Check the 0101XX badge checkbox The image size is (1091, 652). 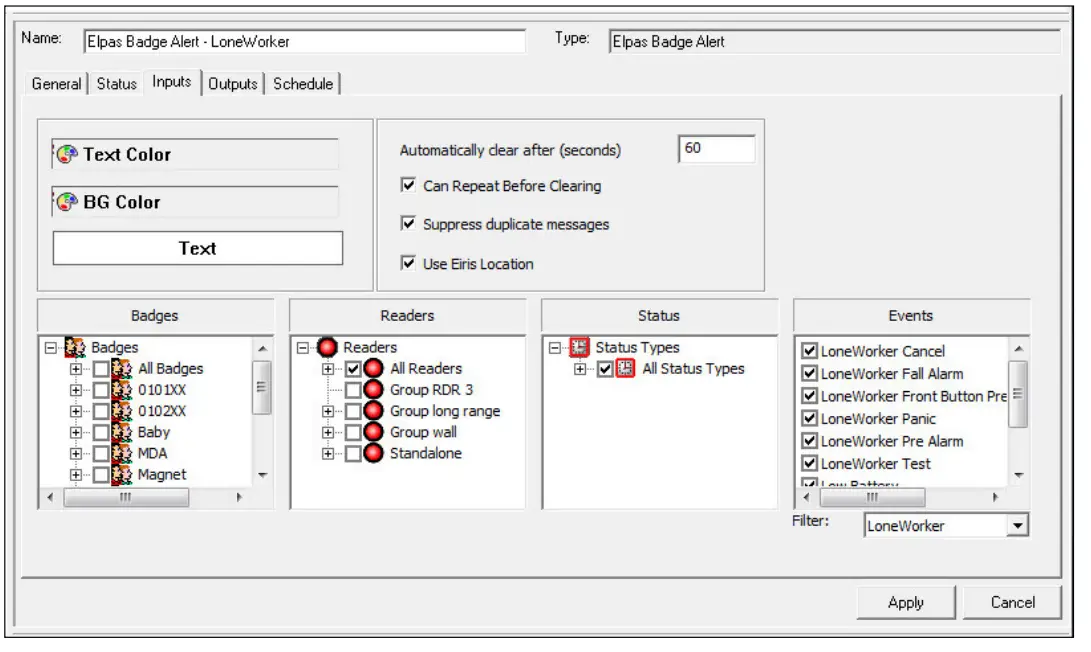101,390
